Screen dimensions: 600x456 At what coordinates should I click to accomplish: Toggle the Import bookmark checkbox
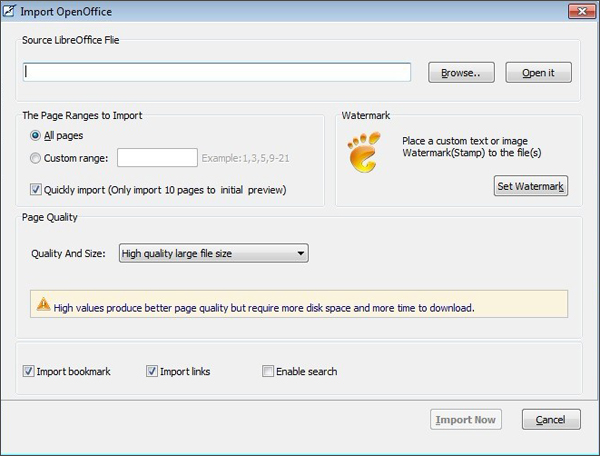[28, 371]
